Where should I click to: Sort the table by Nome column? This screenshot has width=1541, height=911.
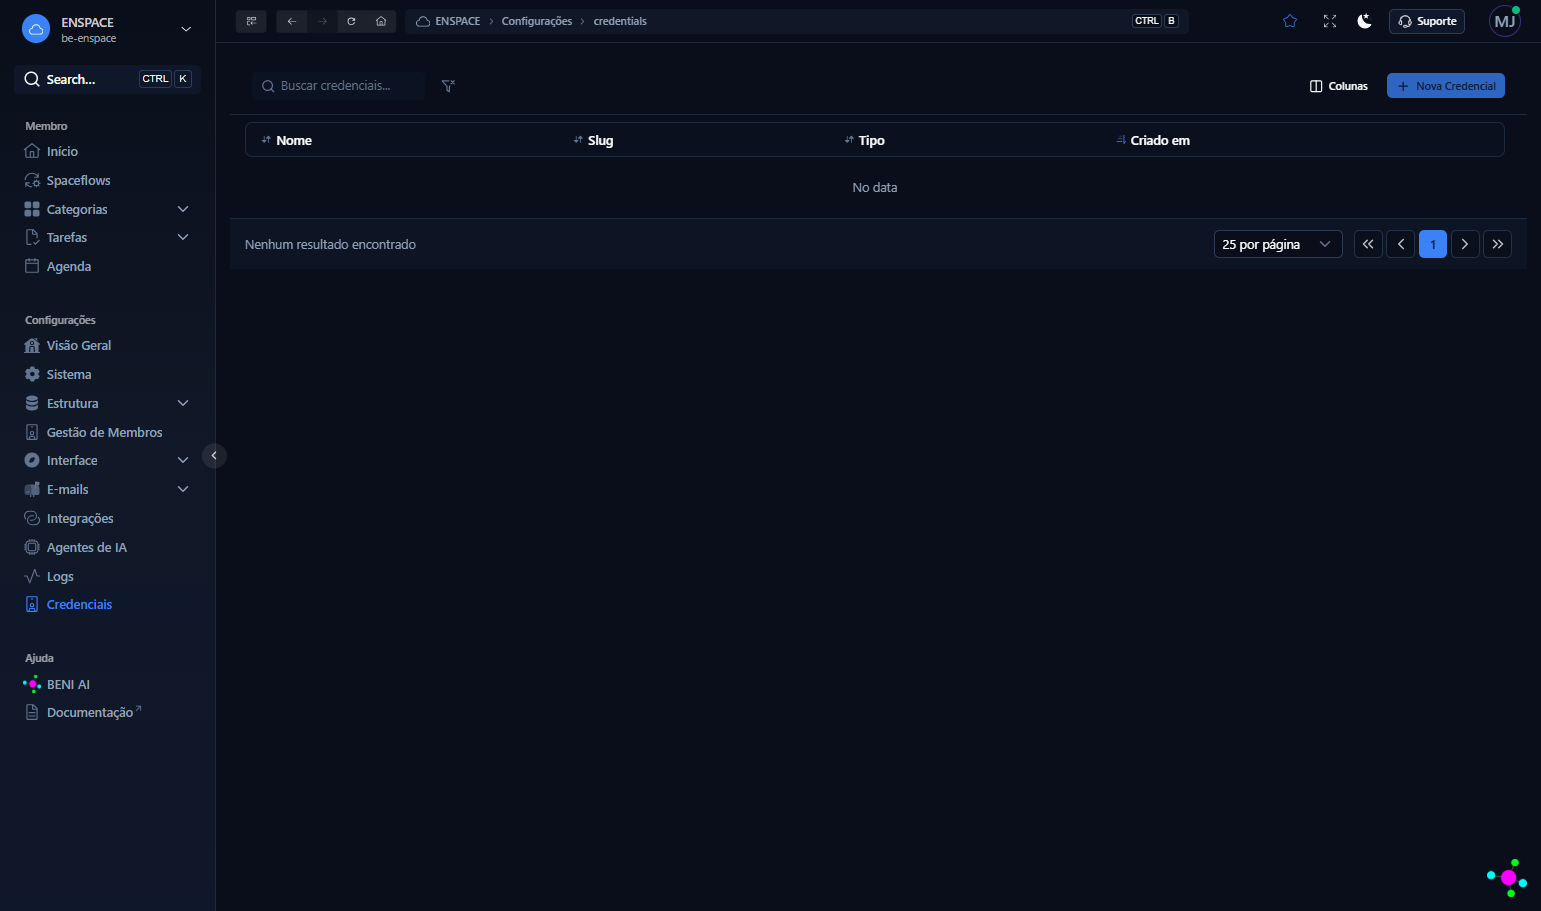286,140
